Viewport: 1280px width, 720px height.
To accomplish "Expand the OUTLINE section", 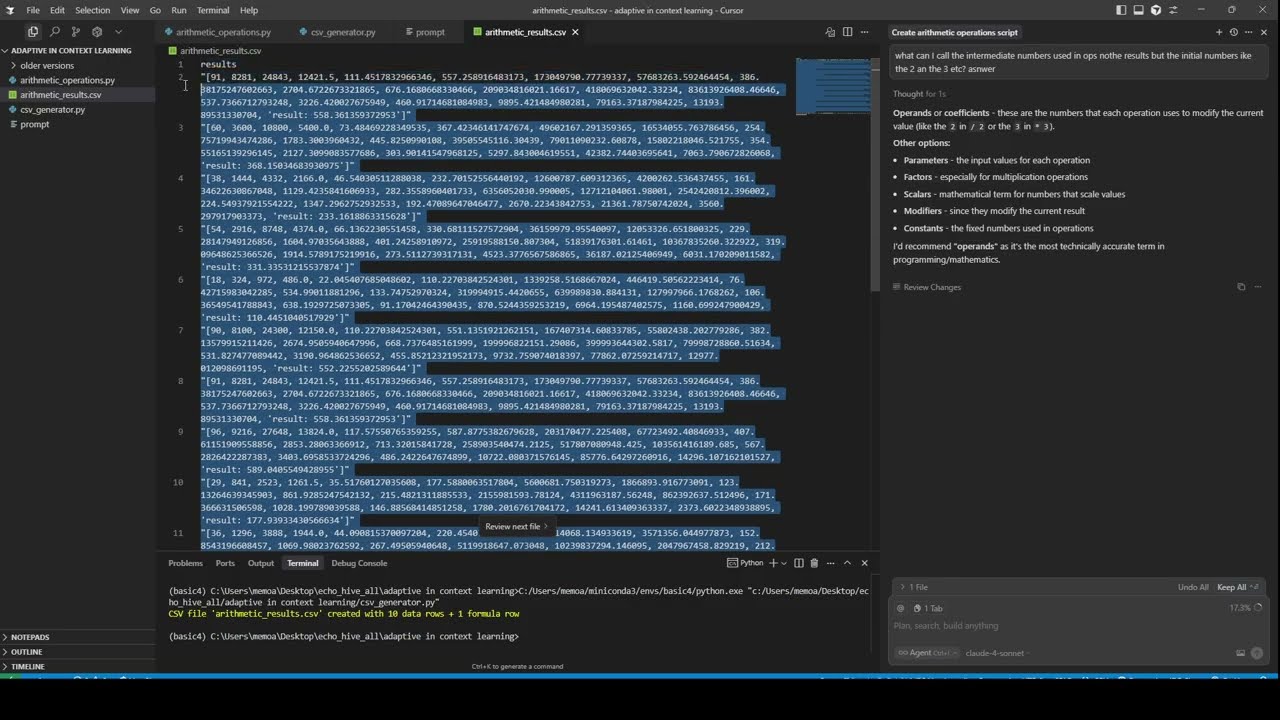I will [77, 652].
